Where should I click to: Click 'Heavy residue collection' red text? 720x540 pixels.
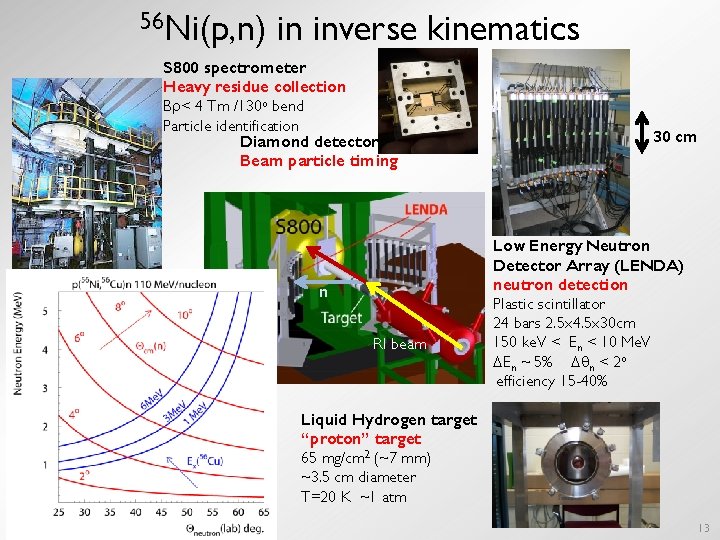point(254,87)
